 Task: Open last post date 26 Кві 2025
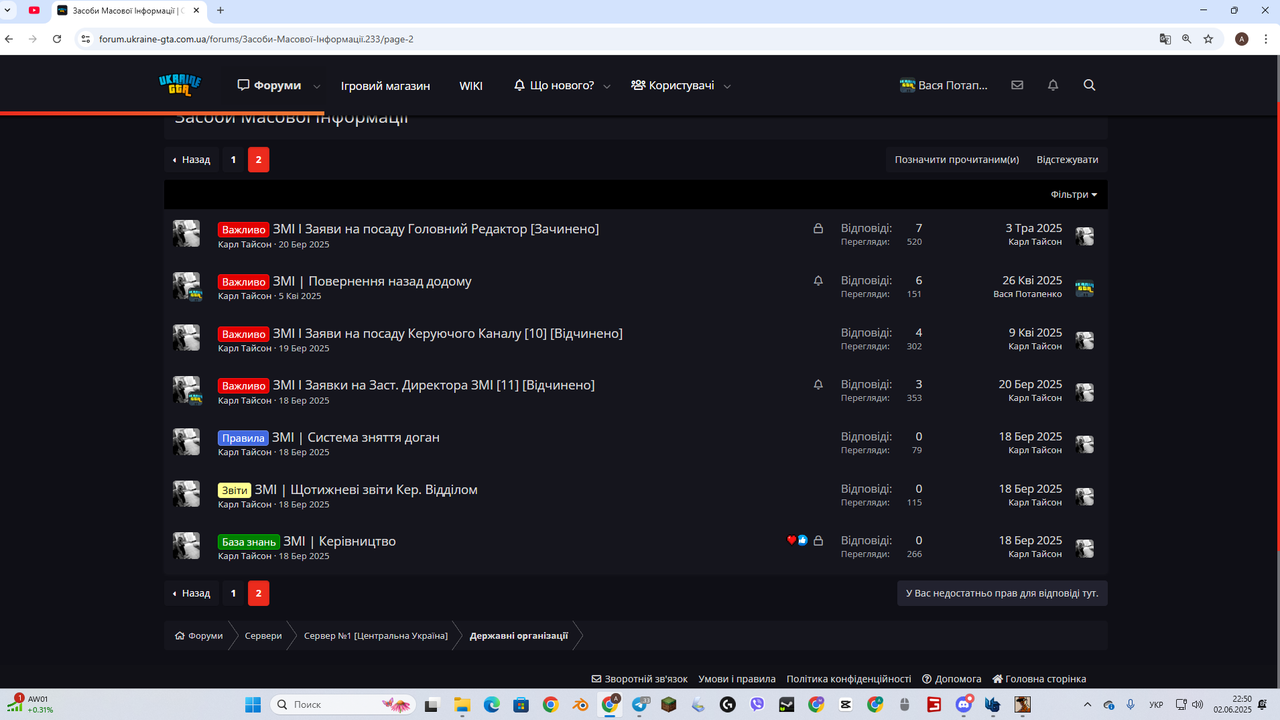click(1032, 280)
